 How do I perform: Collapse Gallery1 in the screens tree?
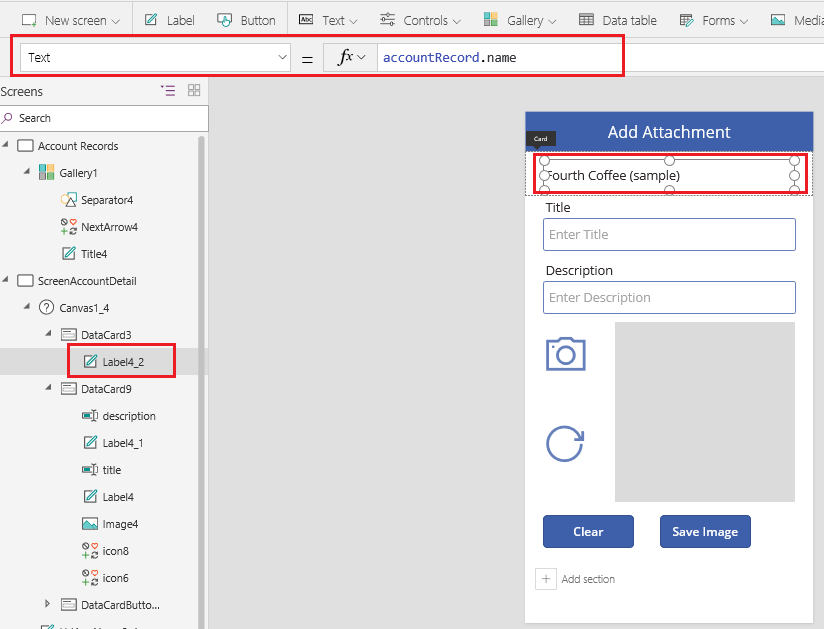click(24, 172)
